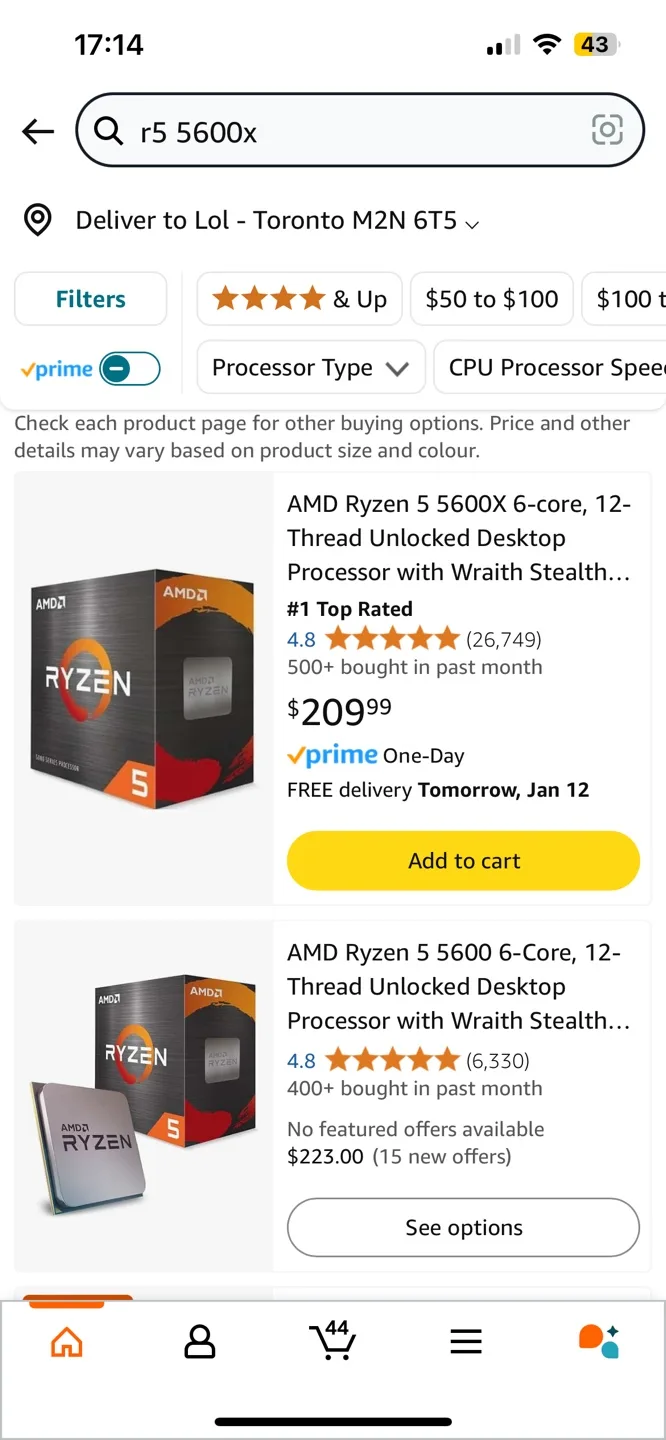
Task: Open the hamburger menu icon
Action: tap(466, 1341)
